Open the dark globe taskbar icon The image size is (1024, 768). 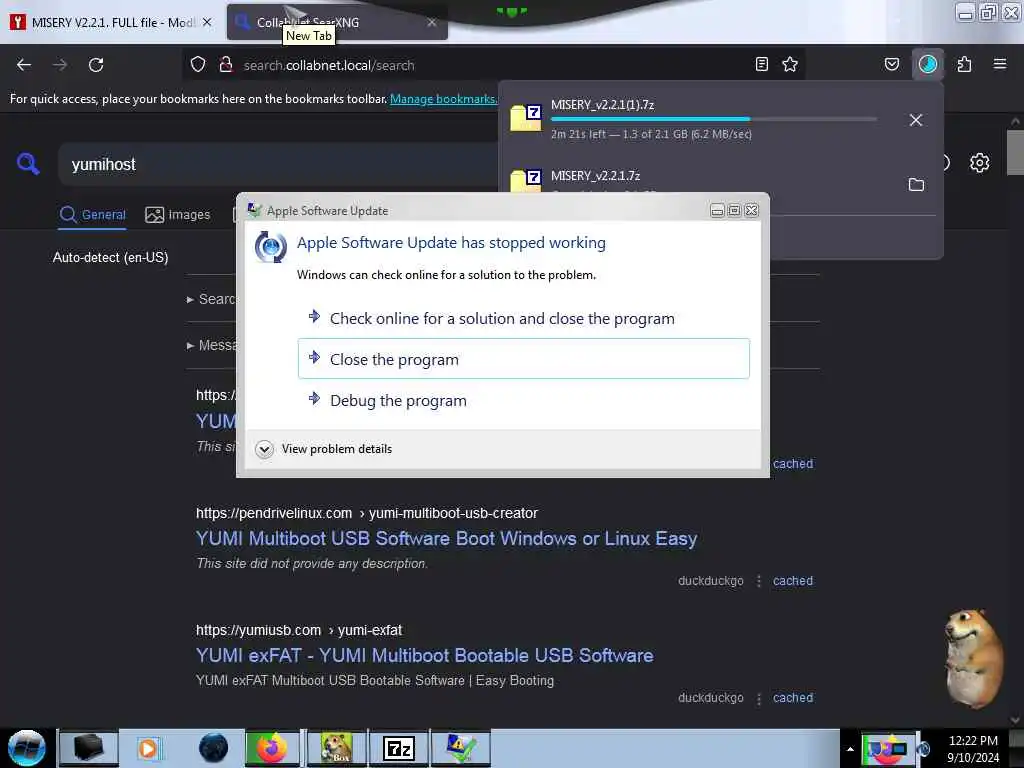point(214,748)
